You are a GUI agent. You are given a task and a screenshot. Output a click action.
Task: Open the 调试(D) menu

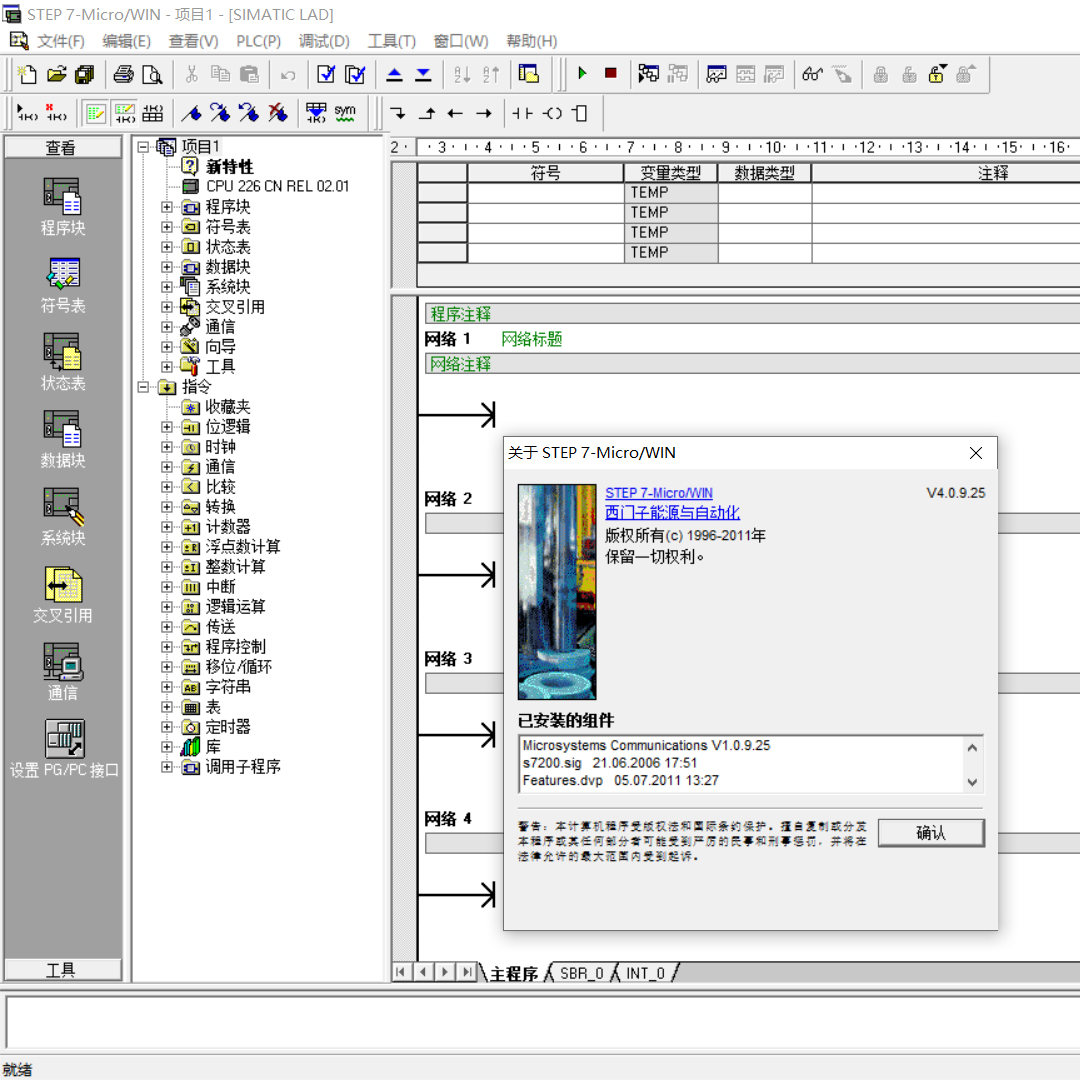(x=324, y=41)
